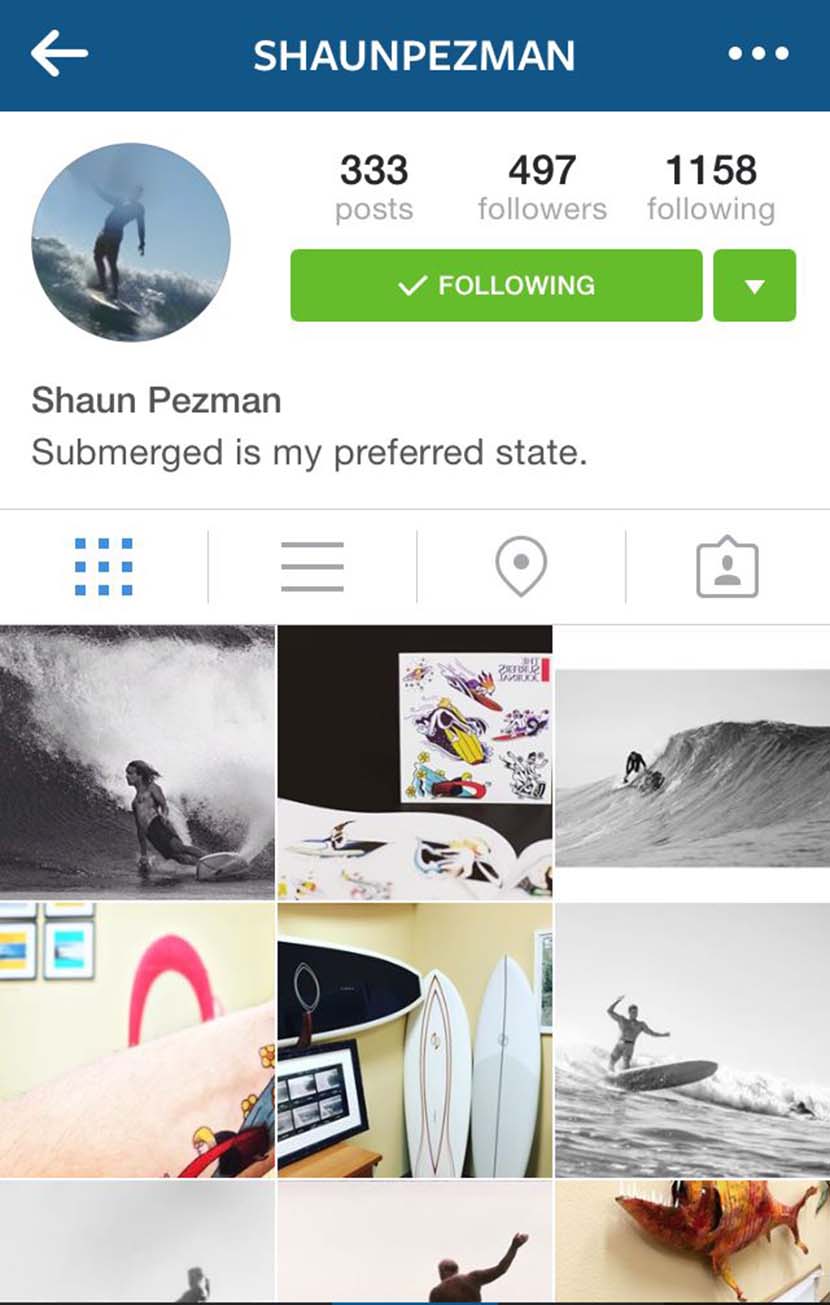Open the three-dot options menu
The width and height of the screenshot is (830, 1305).
(758, 54)
